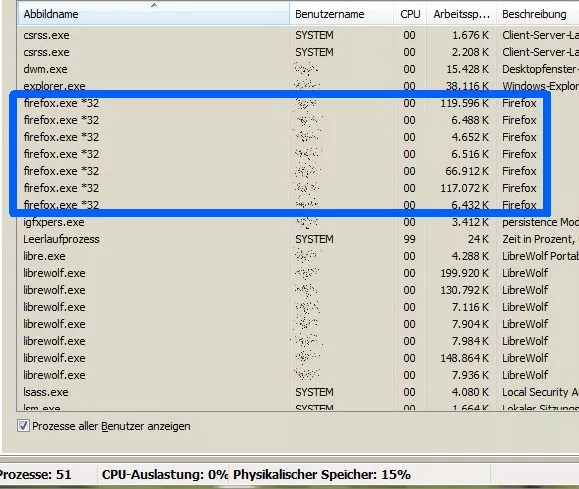The width and height of the screenshot is (579, 489).
Task: Select librewolf.exe using 7.936 K
Action: [x=298, y=375]
